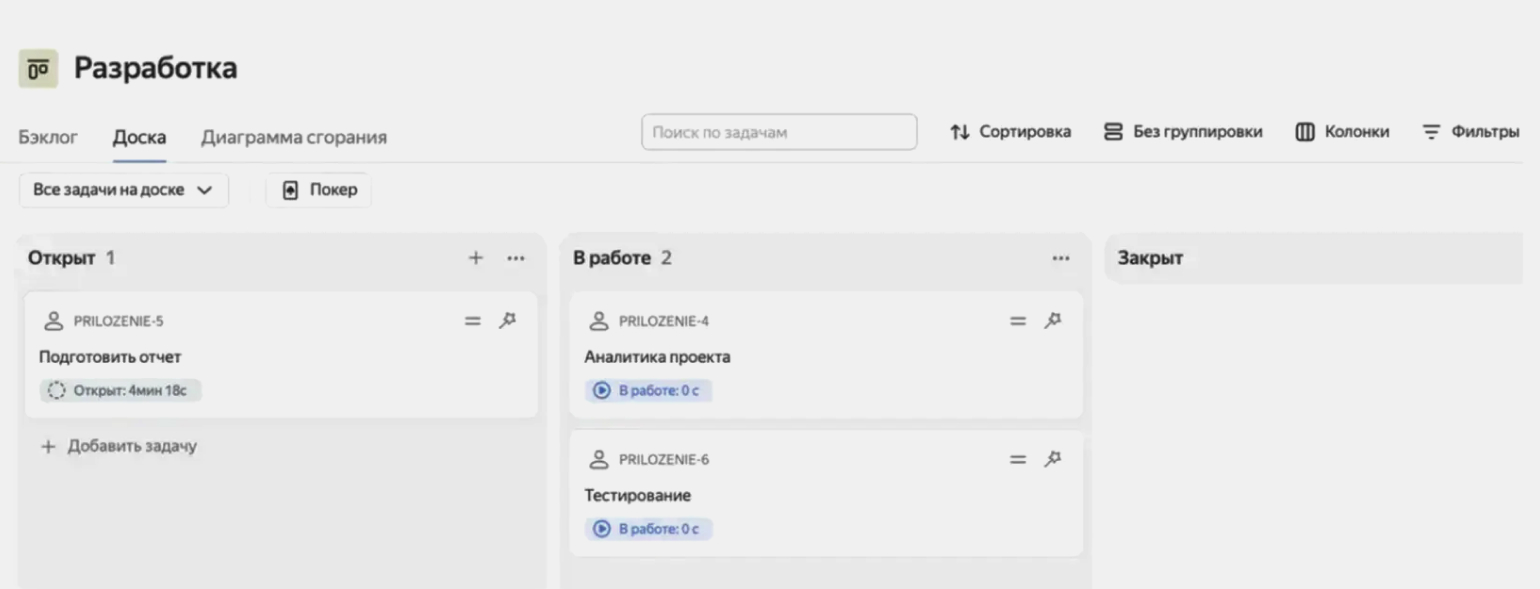Click priority icon on PRILOZENIE-4 card
Screen dimensions: 1540x589
point(1018,321)
